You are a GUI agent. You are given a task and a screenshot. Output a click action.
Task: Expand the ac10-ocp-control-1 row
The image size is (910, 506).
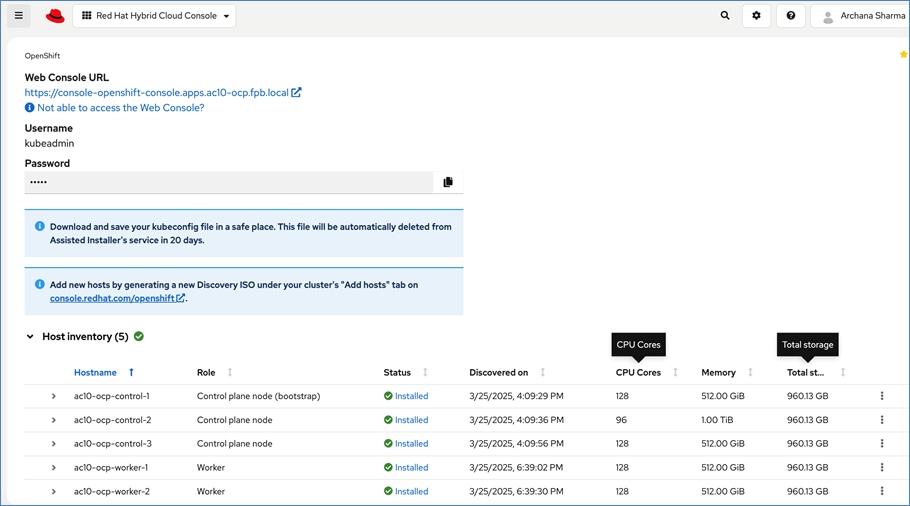point(53,396)
